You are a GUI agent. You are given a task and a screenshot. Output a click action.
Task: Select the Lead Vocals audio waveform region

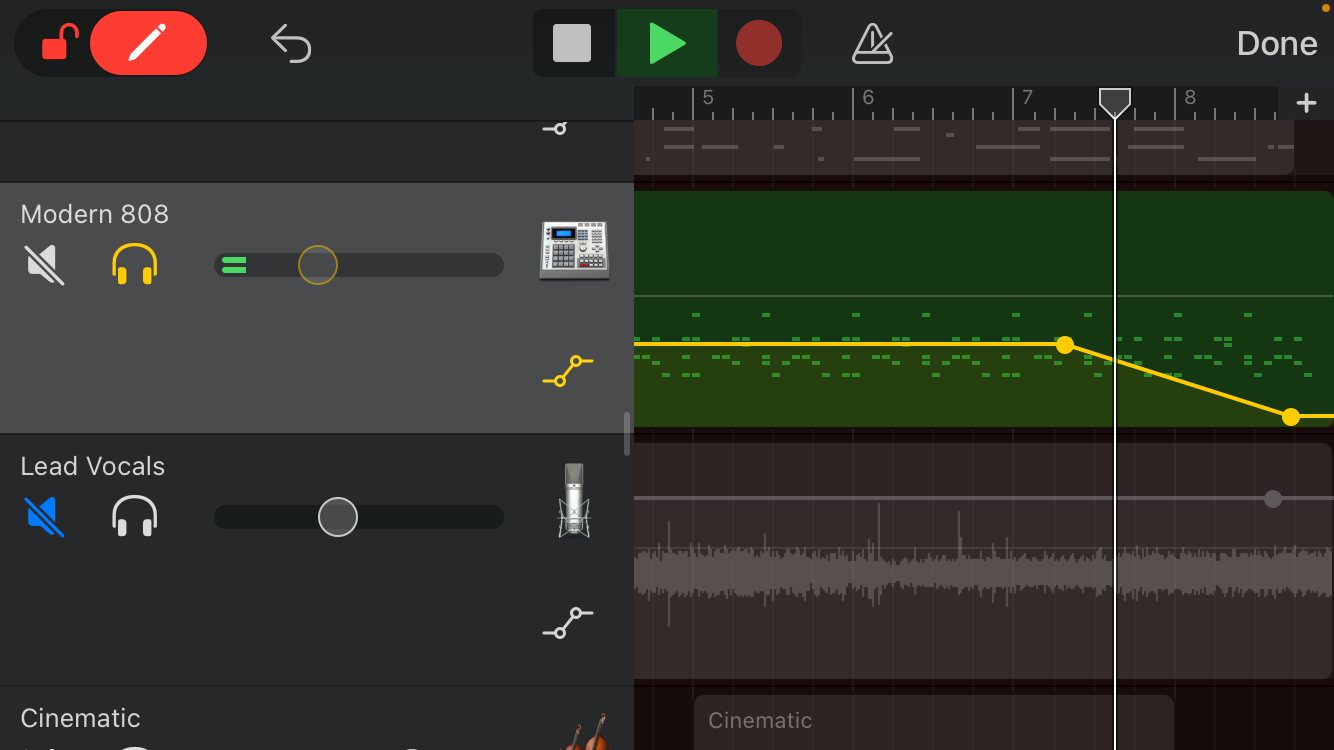pos(983,563)
